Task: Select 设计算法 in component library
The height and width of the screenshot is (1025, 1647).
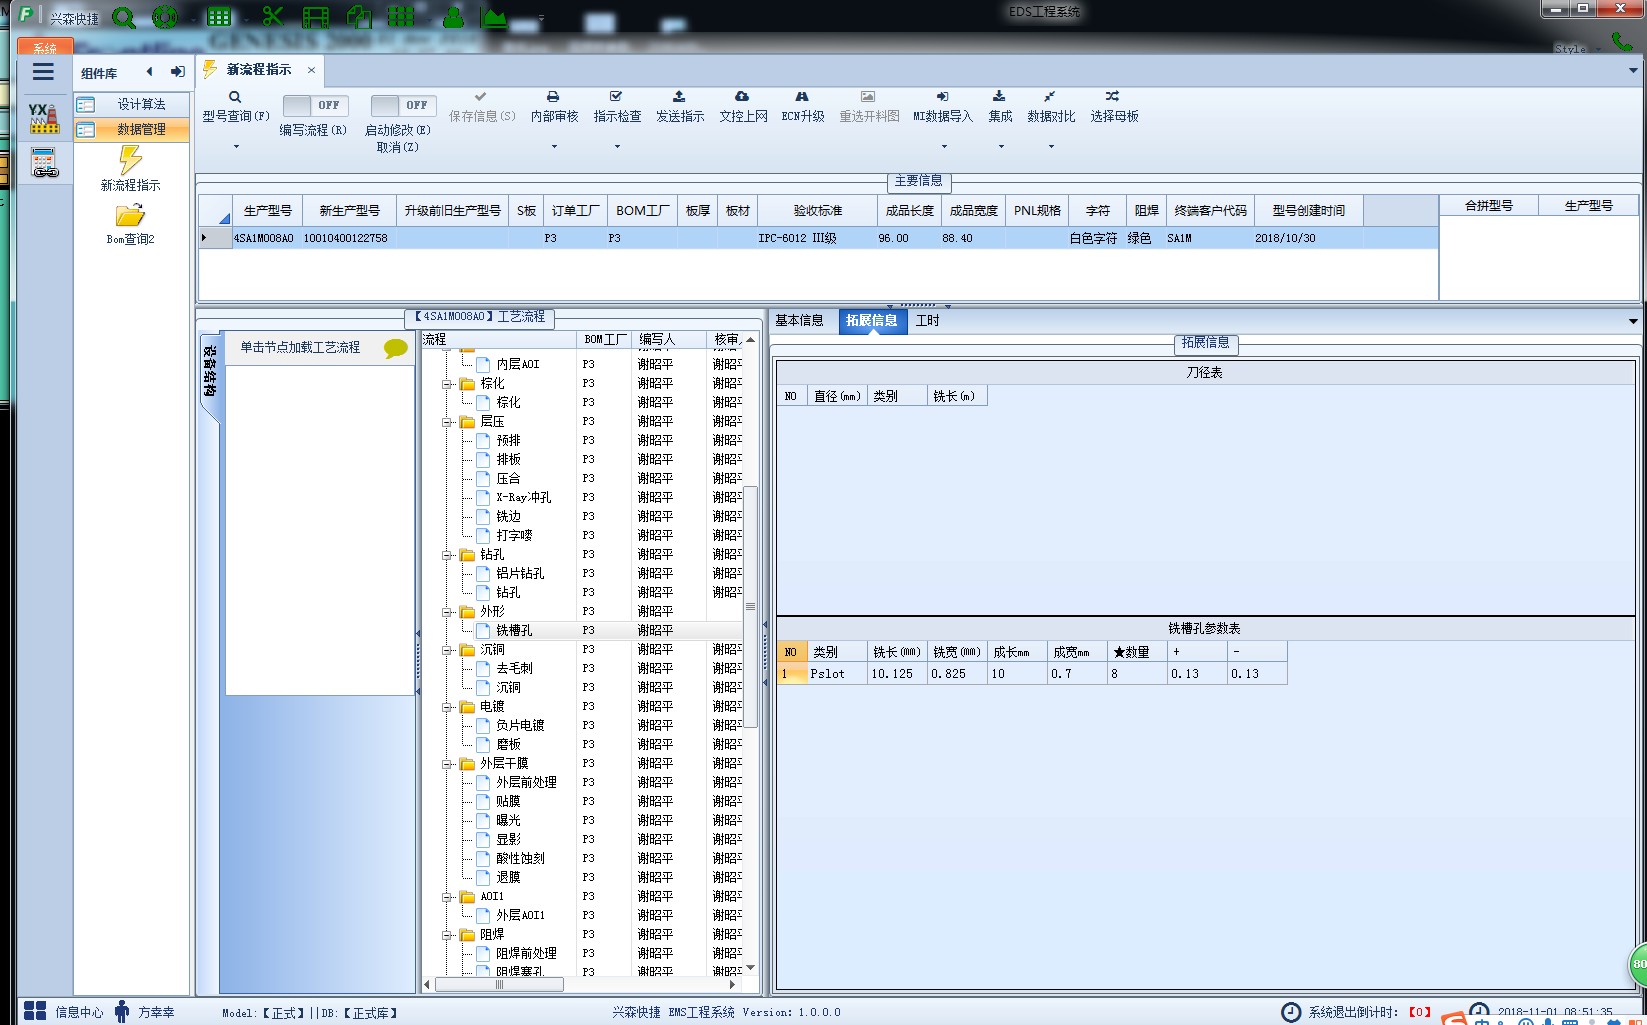Action: pos(132,105)
